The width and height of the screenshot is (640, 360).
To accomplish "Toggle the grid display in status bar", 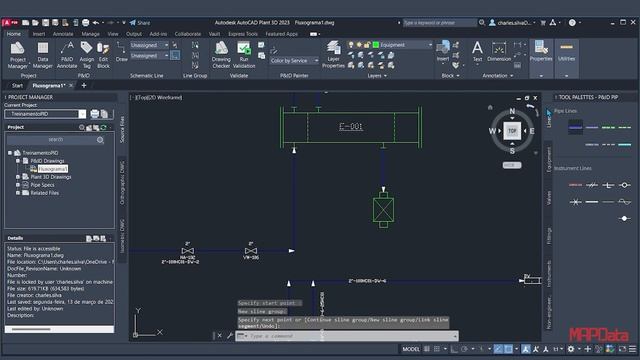I will click(427, 349).
